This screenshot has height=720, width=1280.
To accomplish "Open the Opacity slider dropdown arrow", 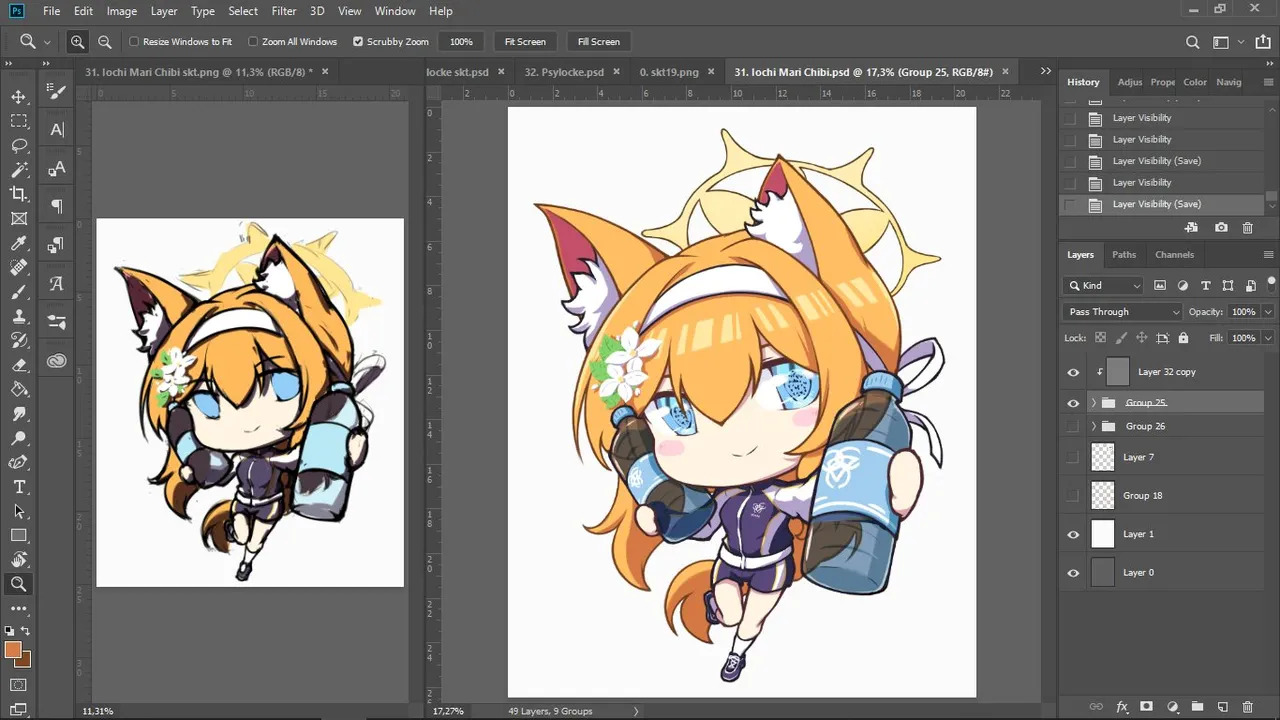I will click(x=1268, y=312).
